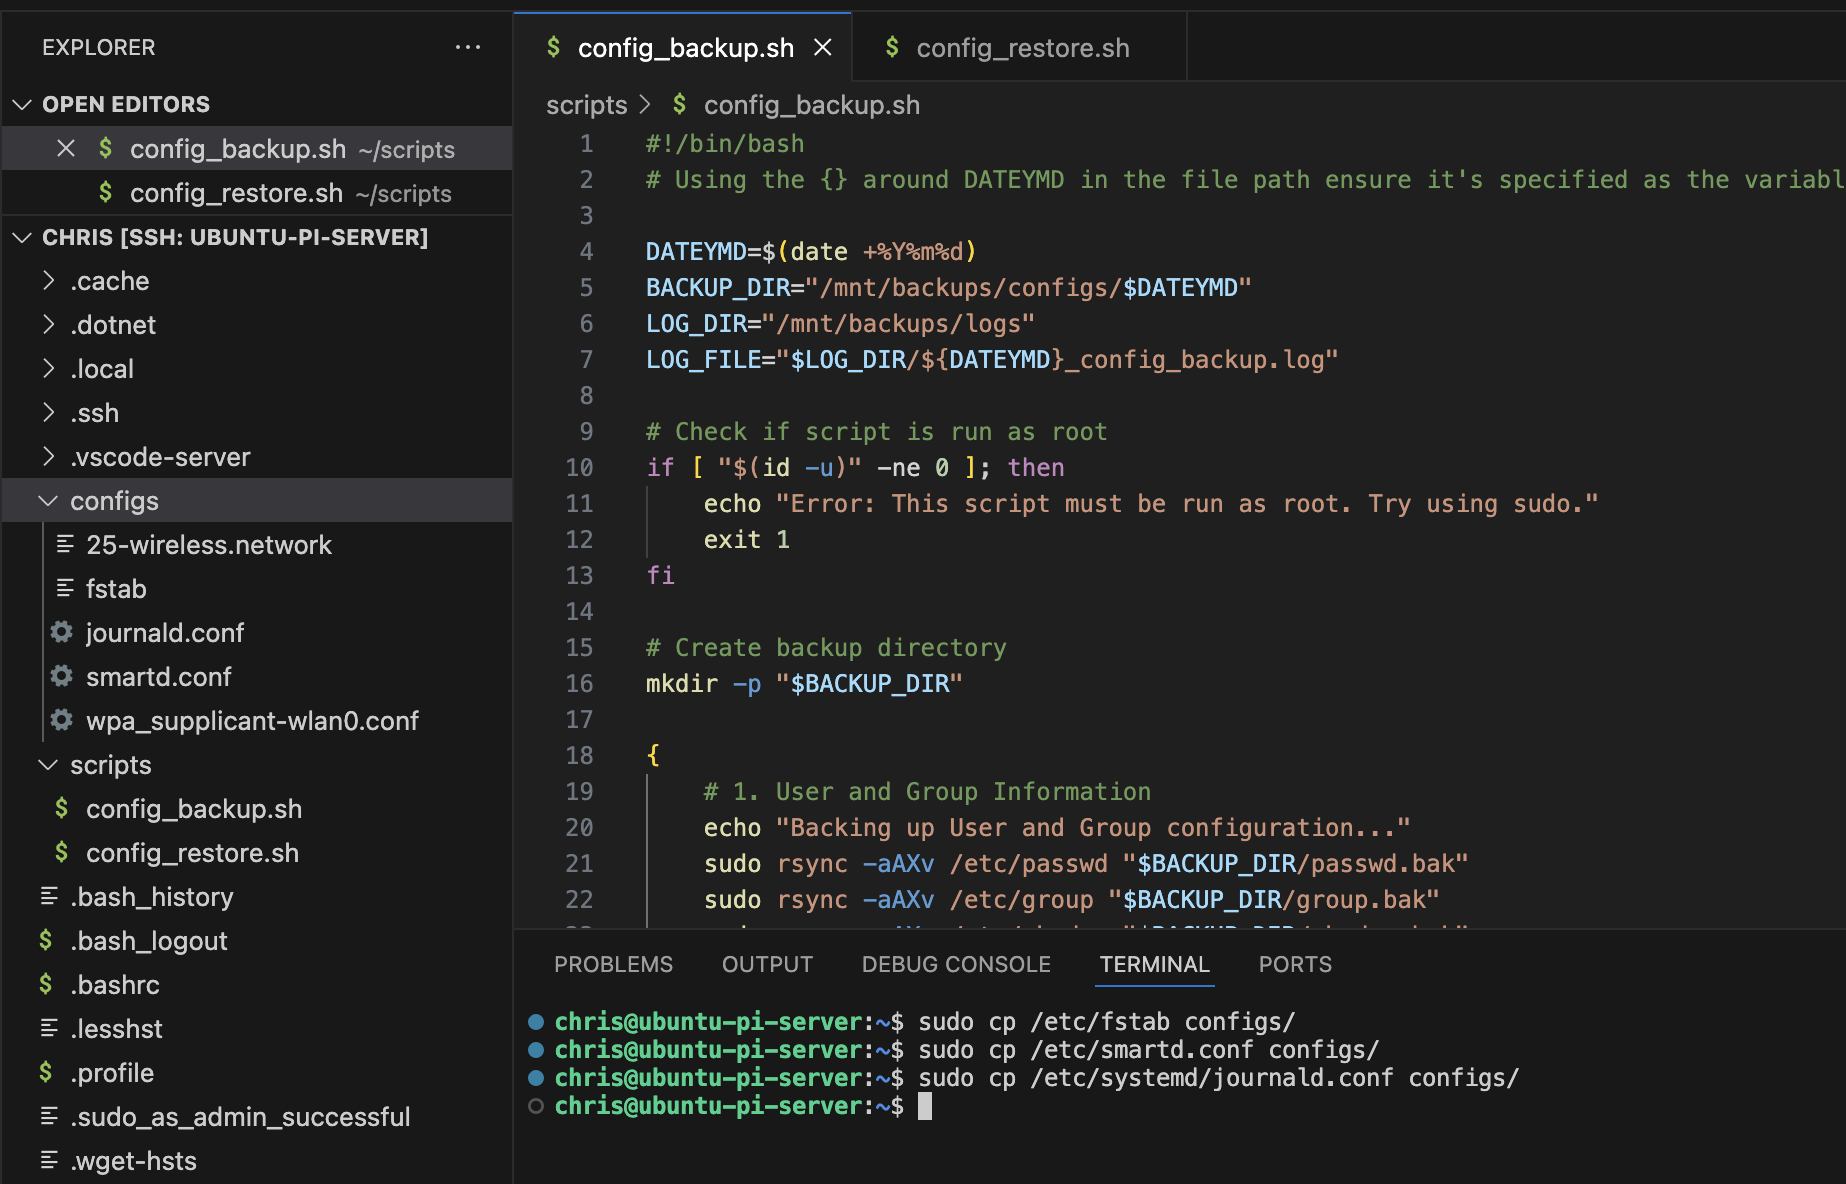Click shell icon next to .bashrc file
The width and height of the screenshot is (1846, 1184).
[46, 984]
